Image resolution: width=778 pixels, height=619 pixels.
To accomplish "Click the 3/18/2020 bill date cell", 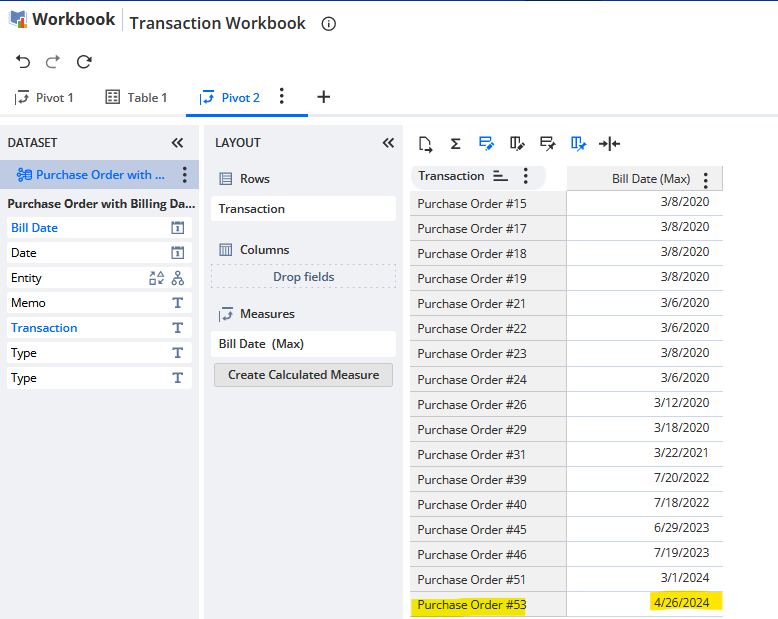I will [x=645, y=428].
